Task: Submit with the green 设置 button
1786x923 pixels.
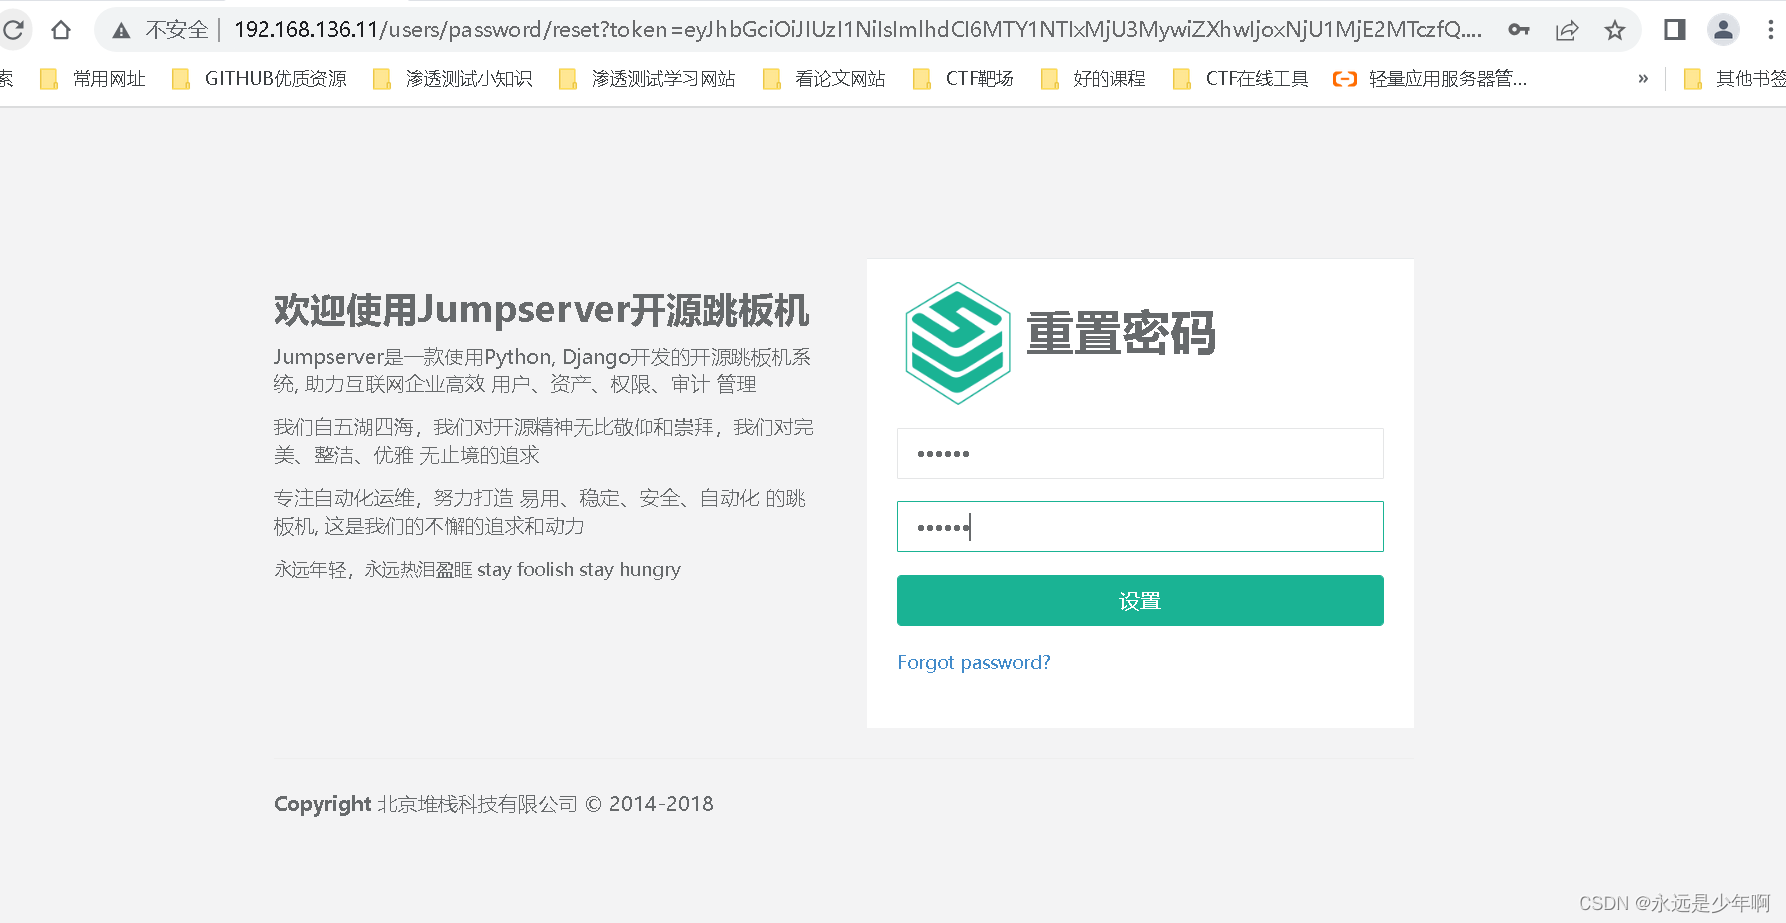Action: 1140,601
